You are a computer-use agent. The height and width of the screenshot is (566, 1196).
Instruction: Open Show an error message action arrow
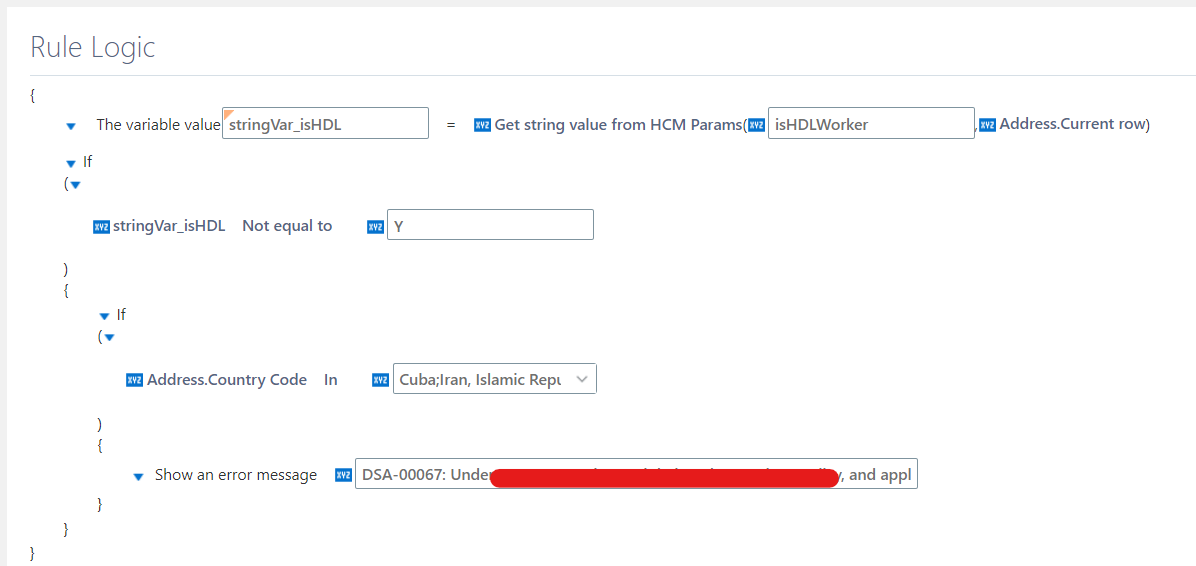[x=138, y=477]
